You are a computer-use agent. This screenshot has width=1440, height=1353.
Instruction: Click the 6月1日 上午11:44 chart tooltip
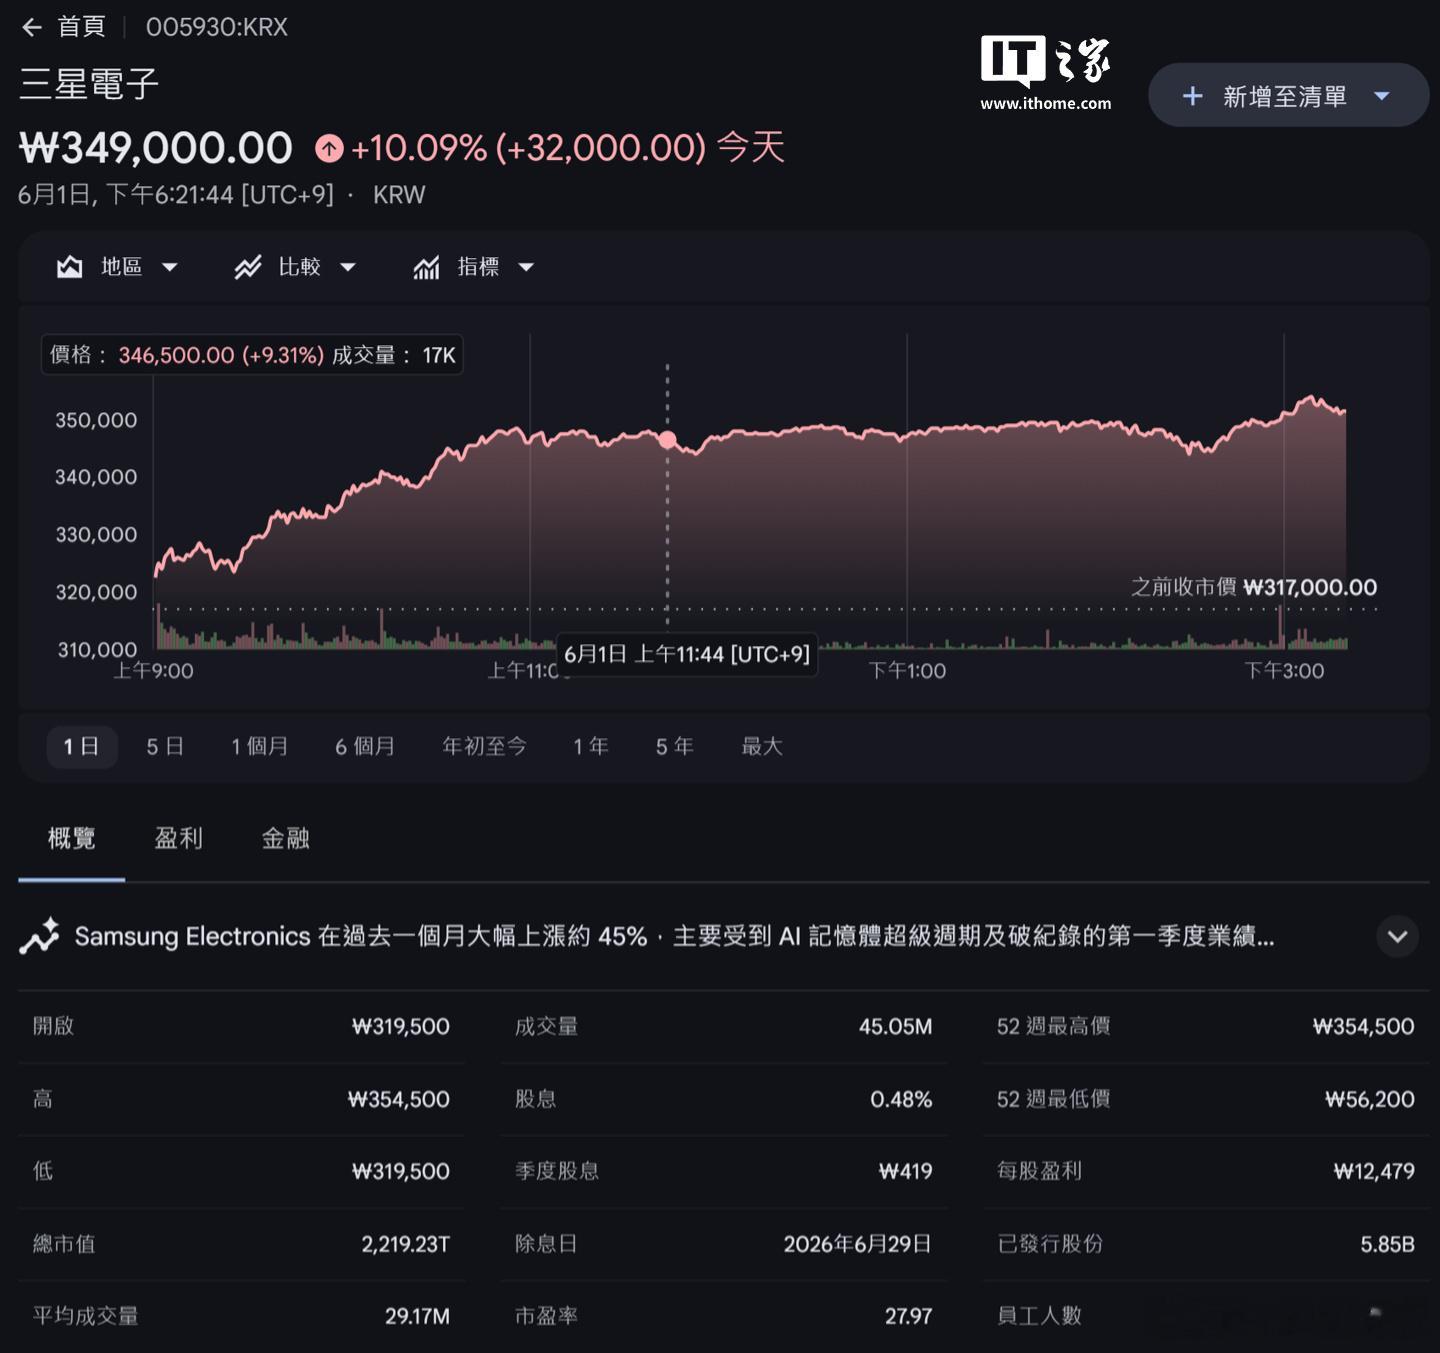[687, 655]
